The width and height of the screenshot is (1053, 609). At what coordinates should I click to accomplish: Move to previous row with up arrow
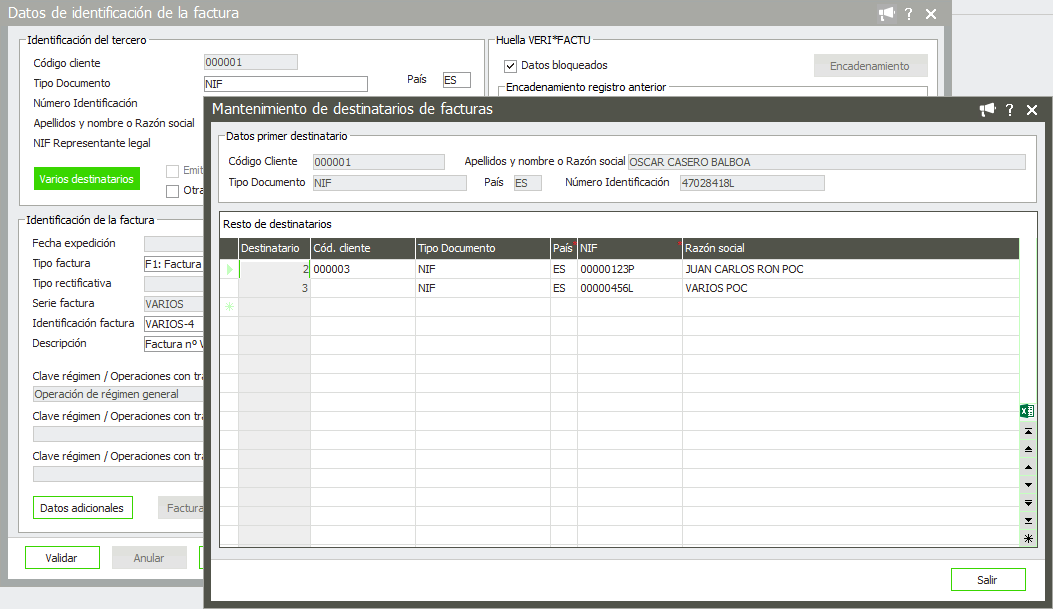coord(1028,467)
